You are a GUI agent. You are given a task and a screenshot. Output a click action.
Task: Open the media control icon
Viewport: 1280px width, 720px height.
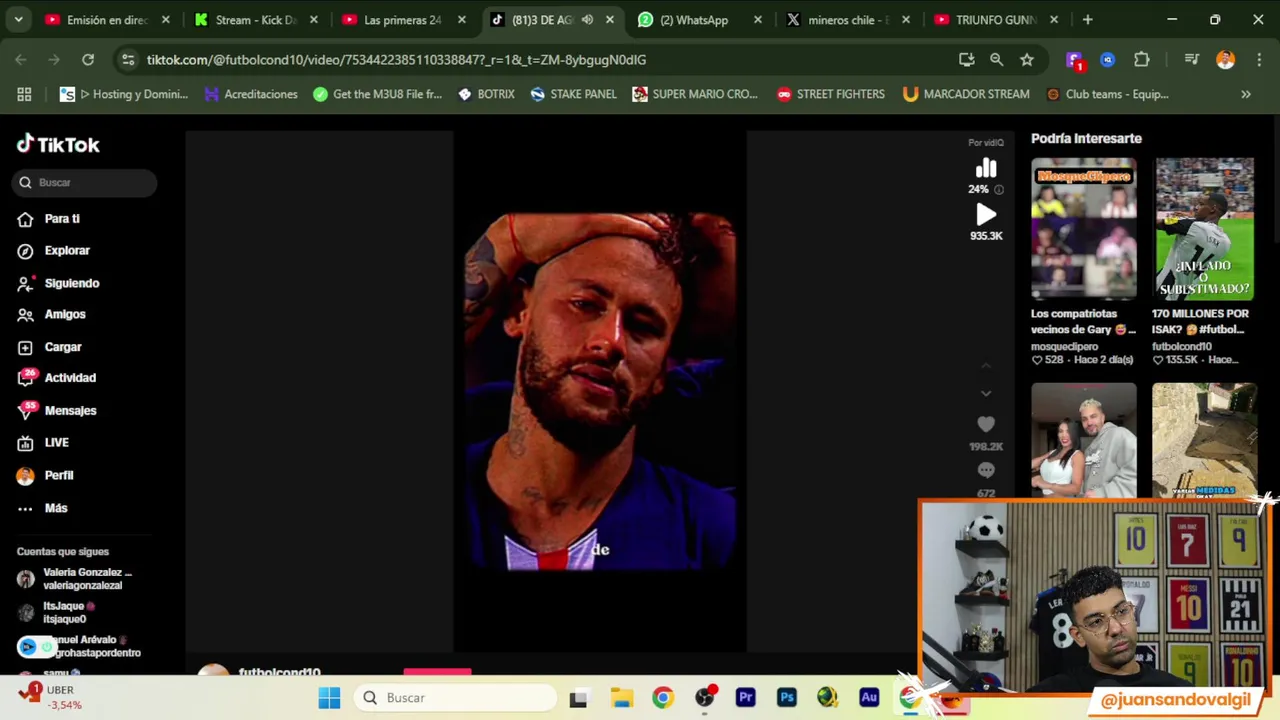[1192, 60]
